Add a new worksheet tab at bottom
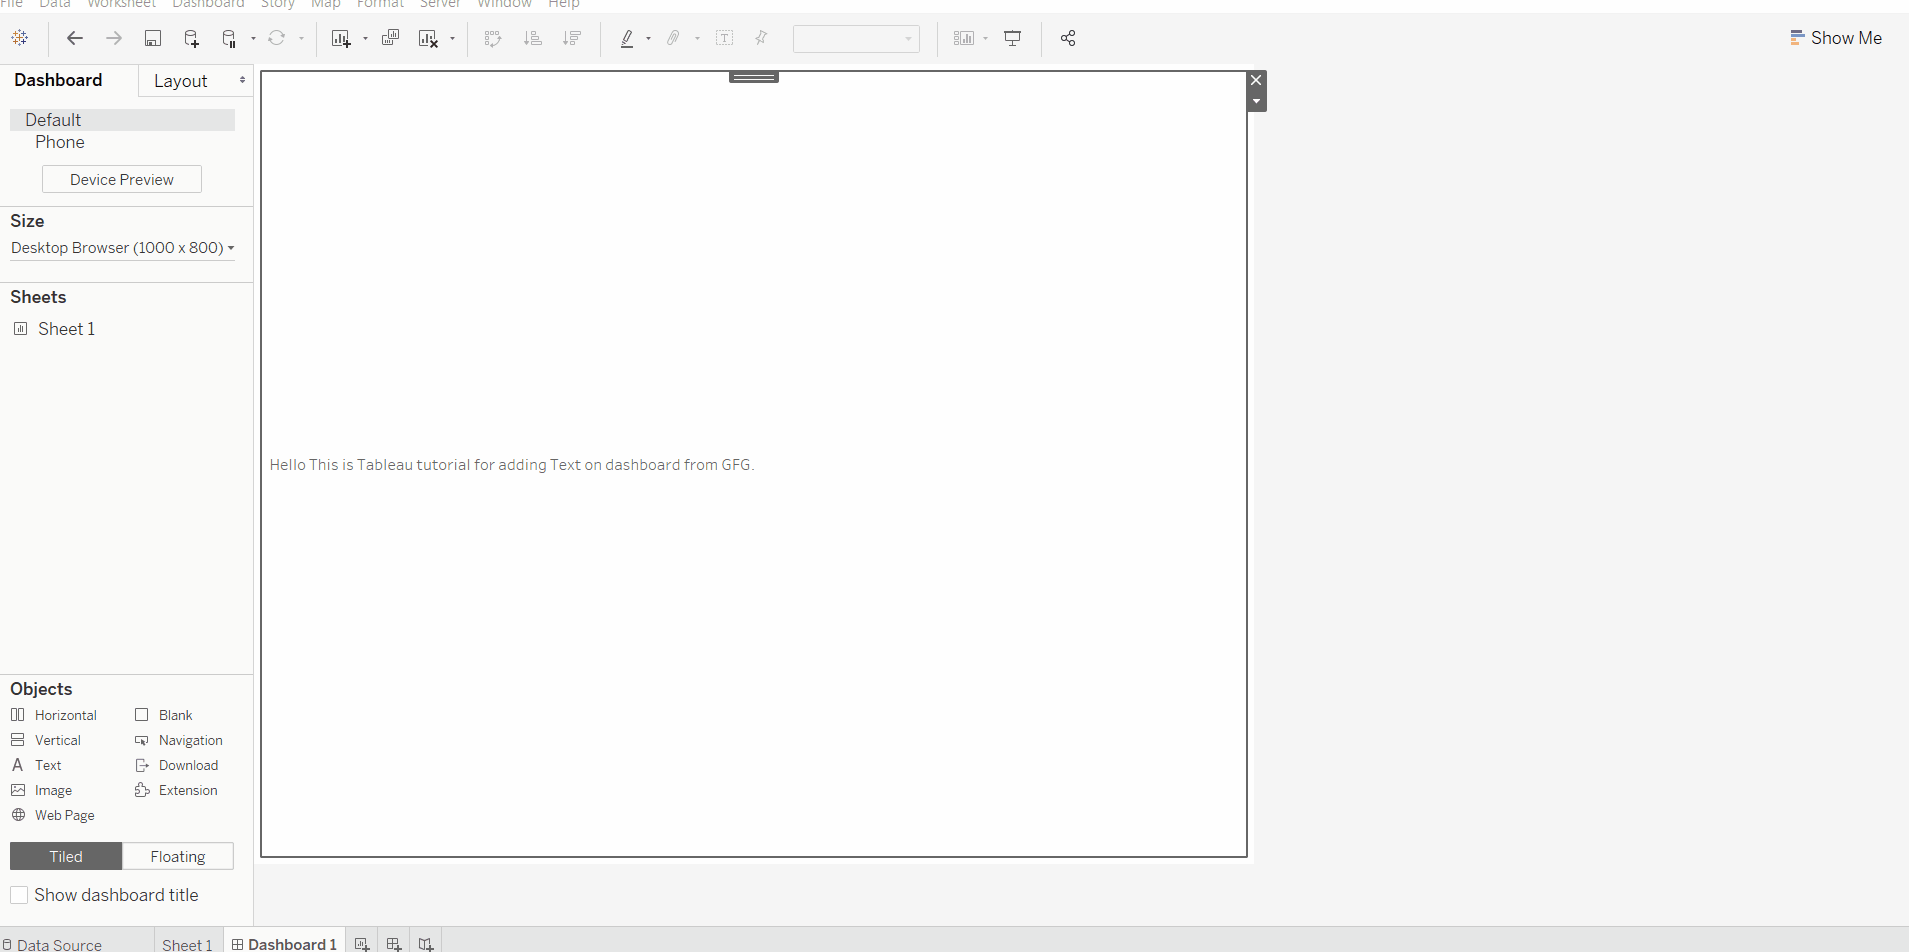The image size is (1909, 952). (362, 944)
